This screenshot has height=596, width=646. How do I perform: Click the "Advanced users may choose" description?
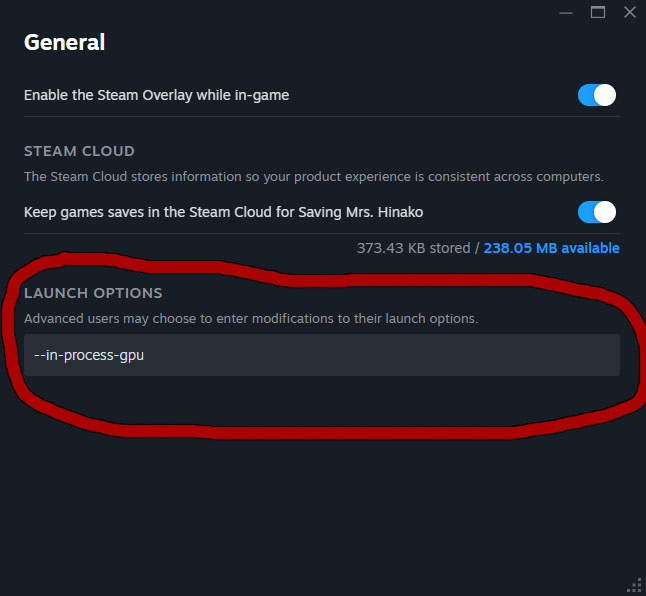(x=251, y=319)
